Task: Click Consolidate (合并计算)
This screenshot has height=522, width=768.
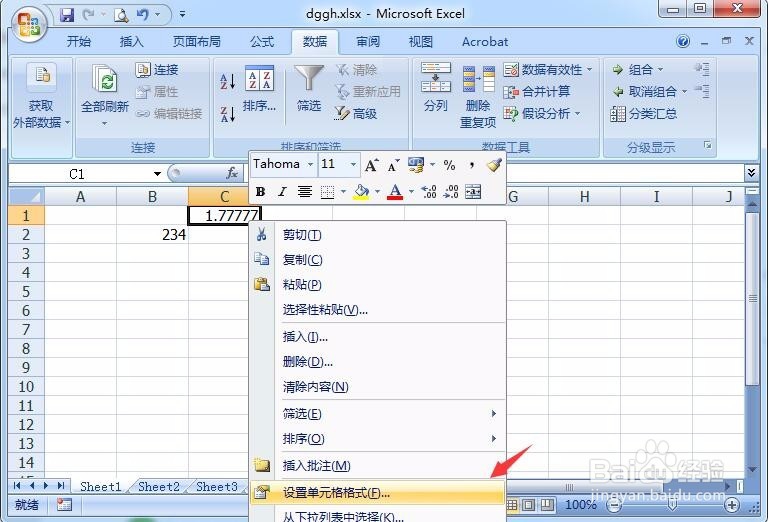Action: [x=537, y=92]
